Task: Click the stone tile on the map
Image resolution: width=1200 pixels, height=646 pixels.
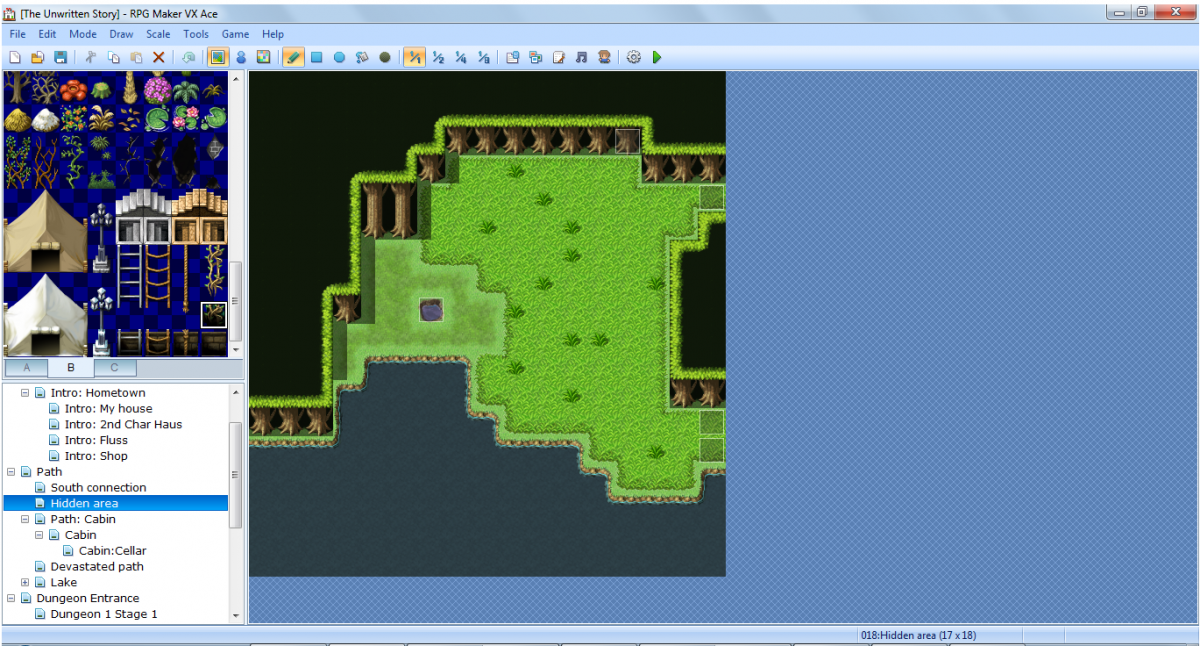Action: 433,310
